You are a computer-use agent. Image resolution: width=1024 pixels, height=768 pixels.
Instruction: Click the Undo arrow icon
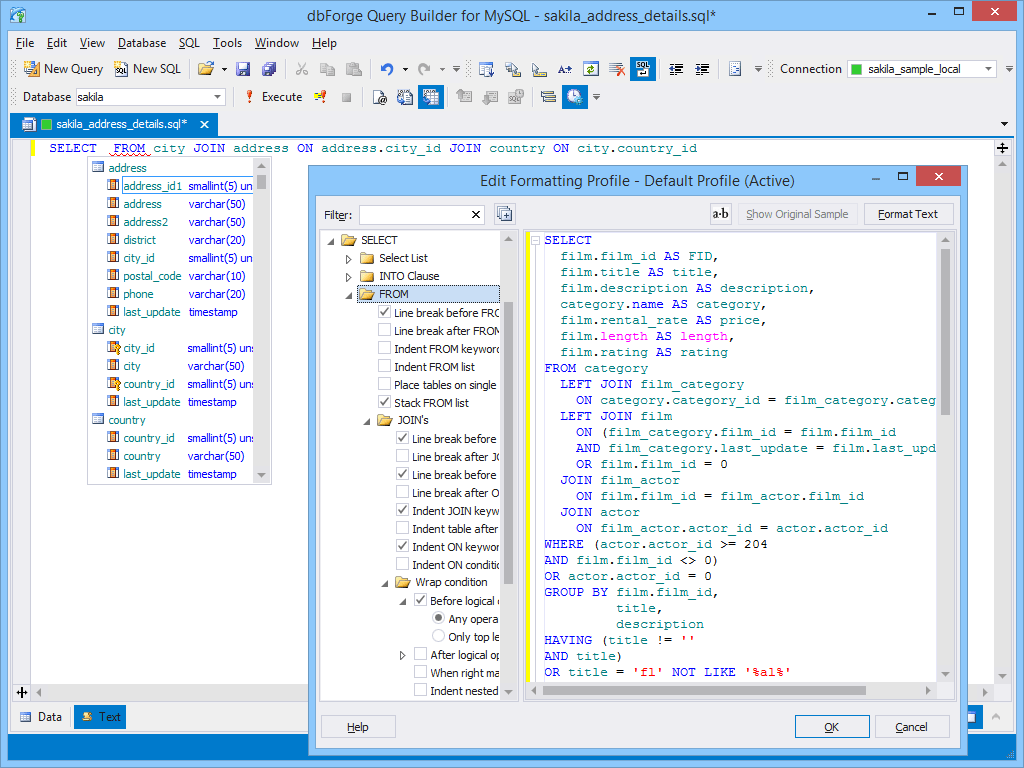point(387,69)
